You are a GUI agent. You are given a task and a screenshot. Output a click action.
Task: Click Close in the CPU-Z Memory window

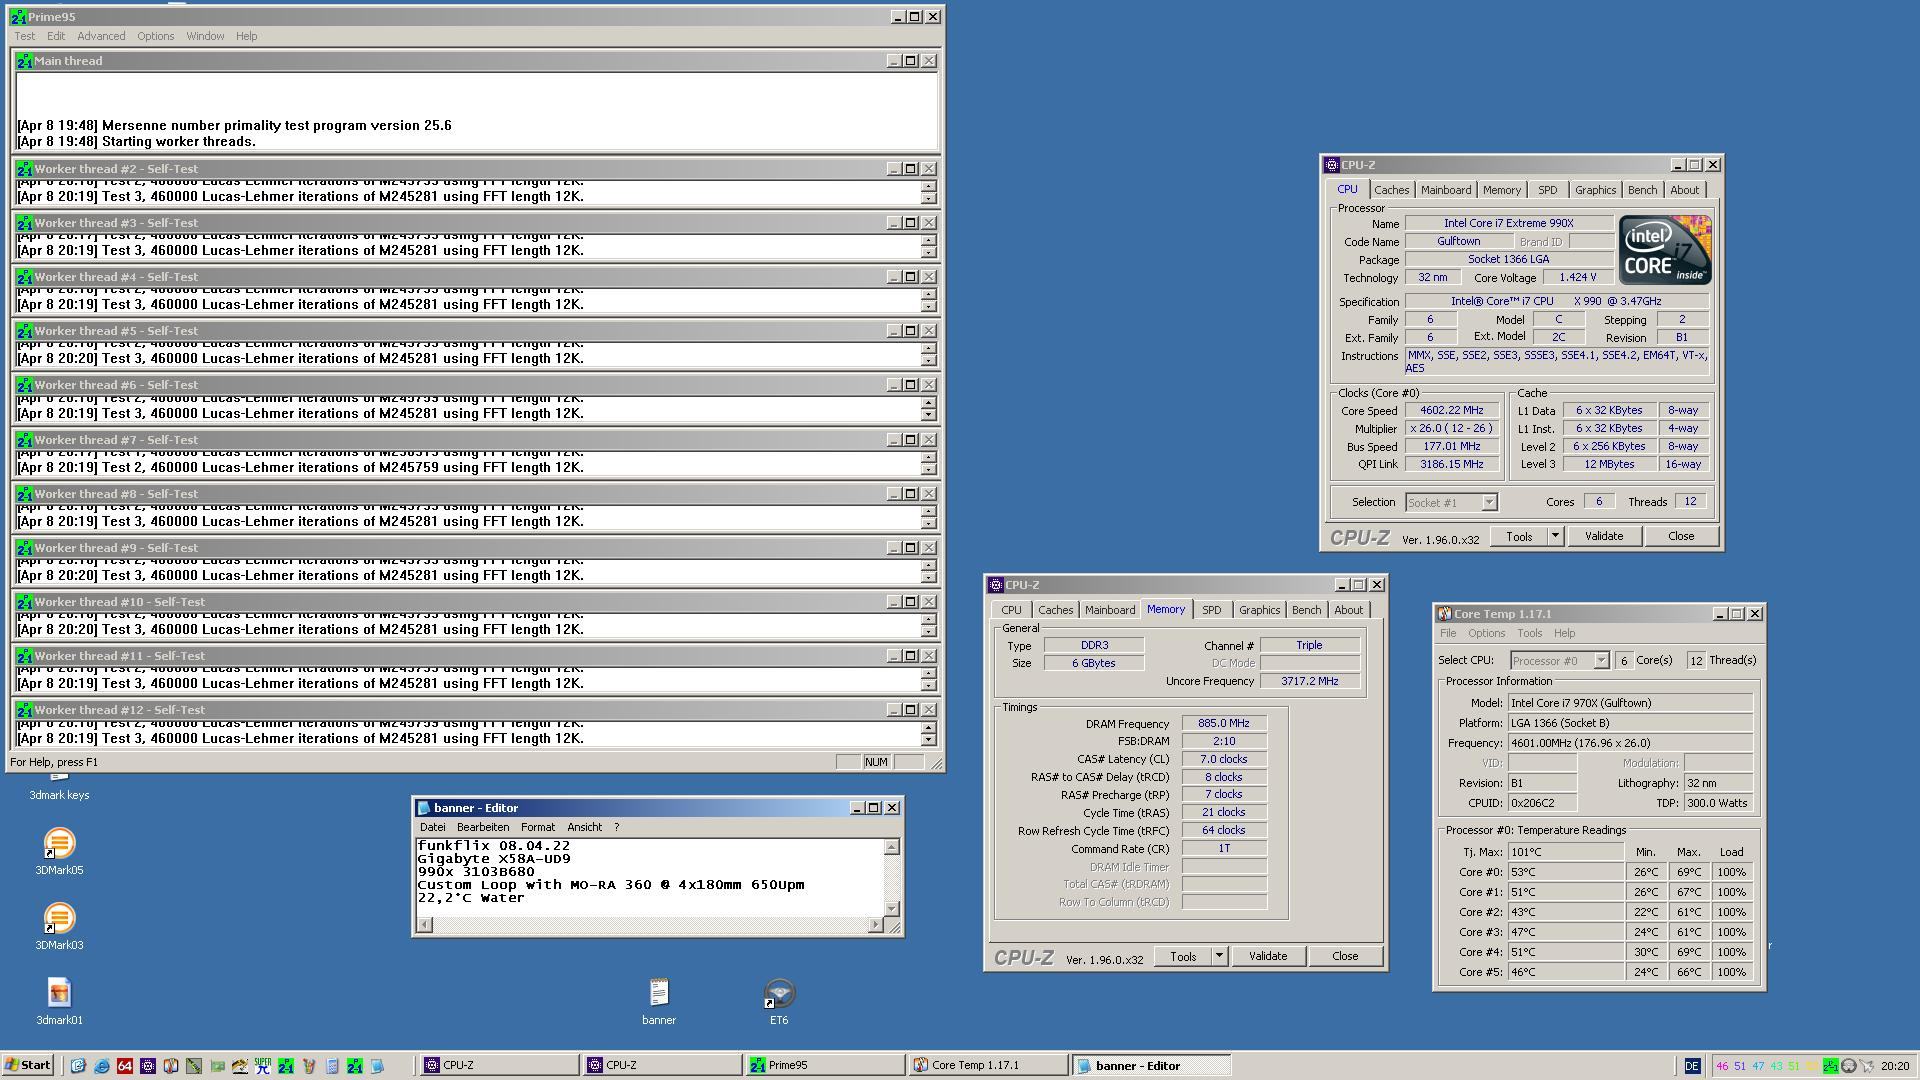tap(1345, 956)
